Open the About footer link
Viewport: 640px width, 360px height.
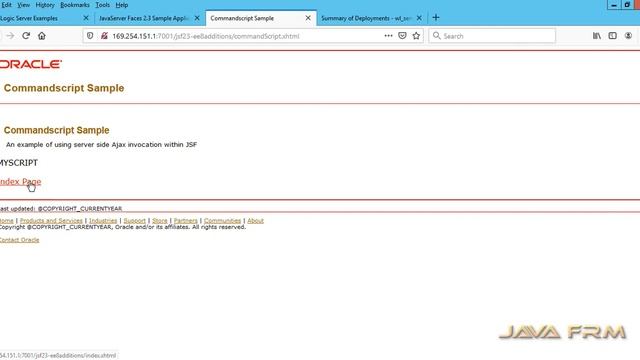(255, 220)
